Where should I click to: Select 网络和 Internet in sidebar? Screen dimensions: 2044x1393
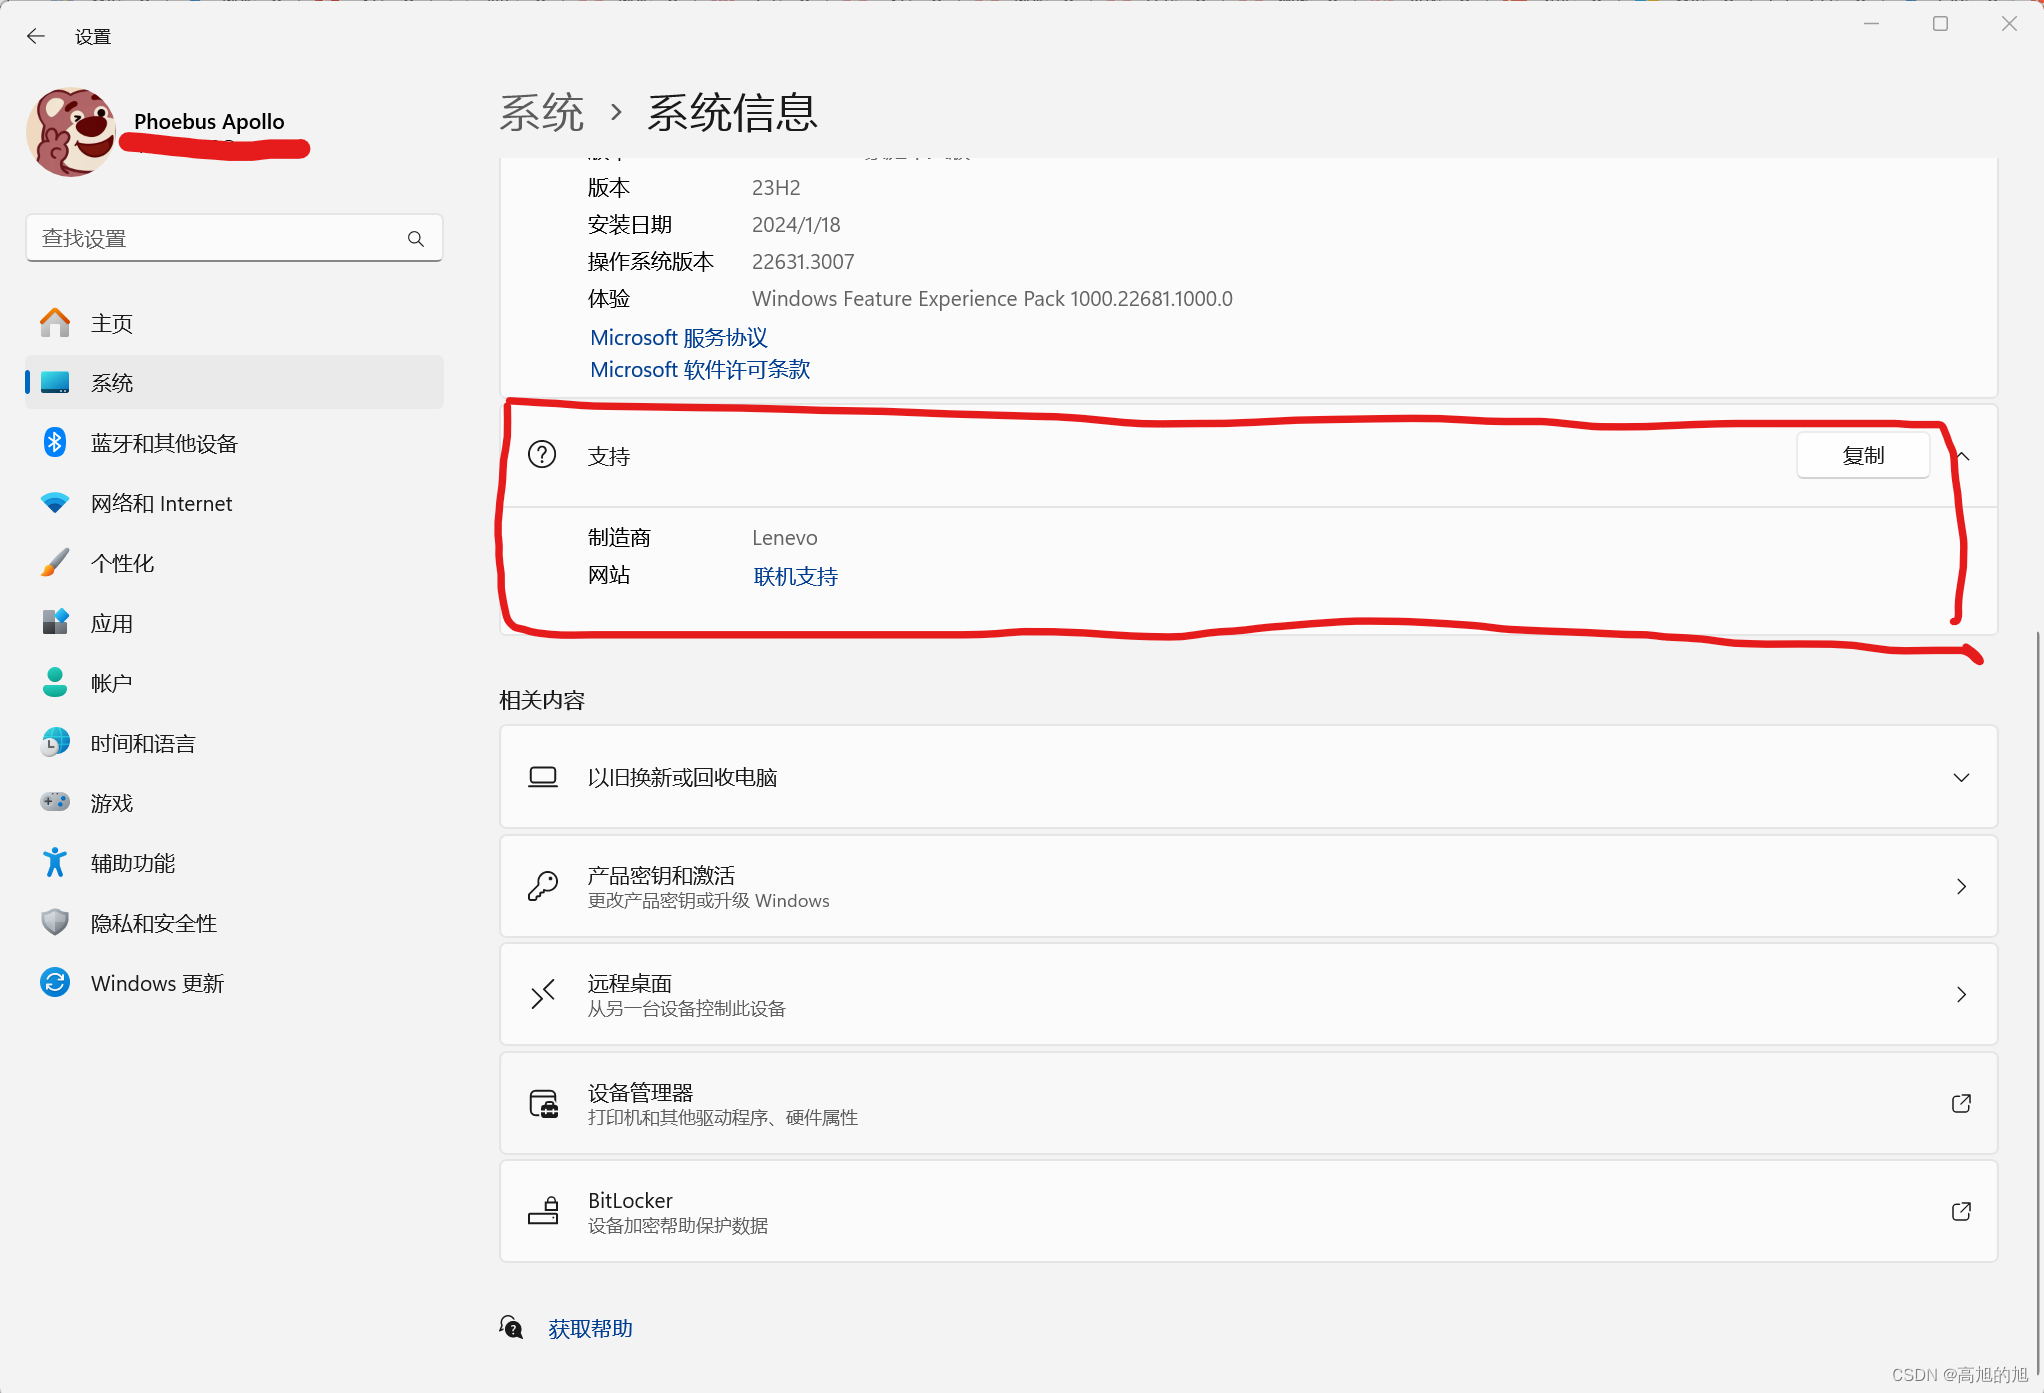161,503
